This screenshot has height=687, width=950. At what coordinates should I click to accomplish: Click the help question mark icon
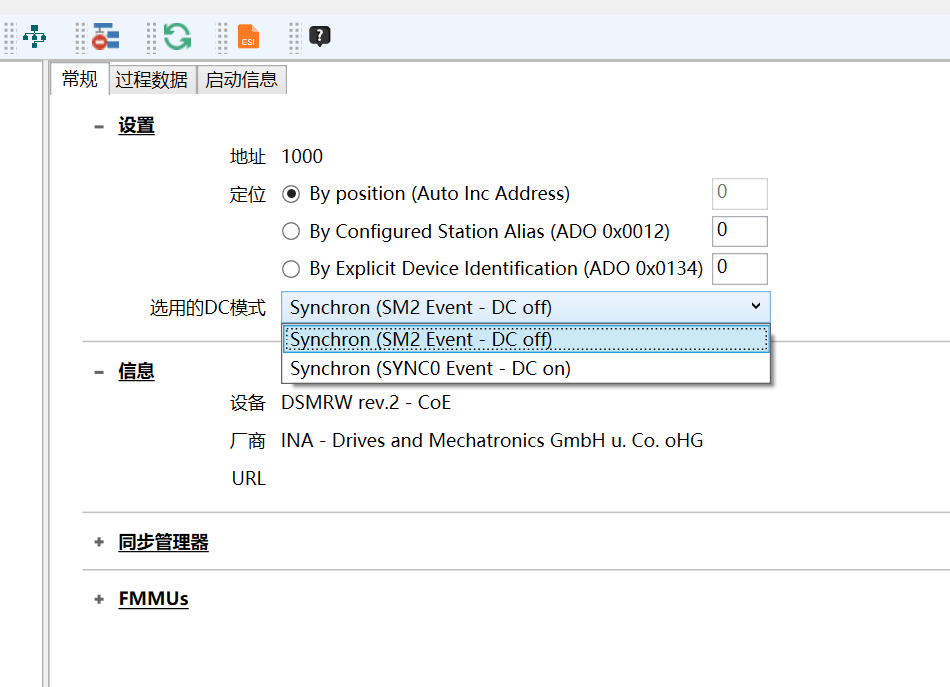tap(320, 38)
